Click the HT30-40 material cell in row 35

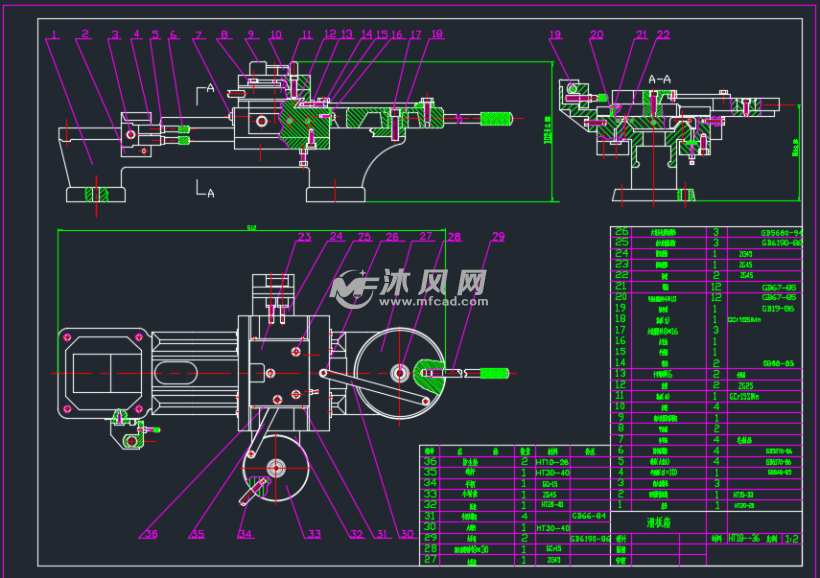552,473
